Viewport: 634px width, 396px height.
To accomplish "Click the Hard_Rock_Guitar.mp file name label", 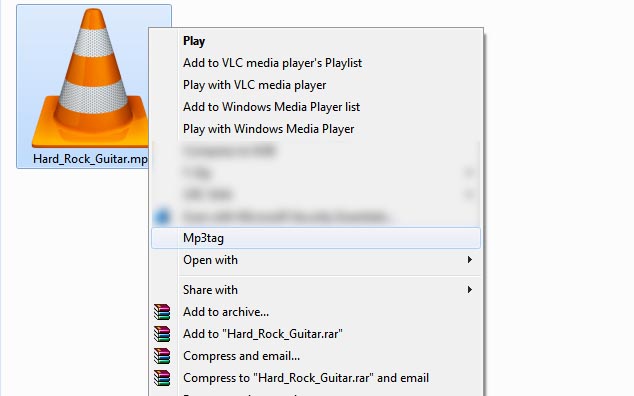I will click(90, 159).
